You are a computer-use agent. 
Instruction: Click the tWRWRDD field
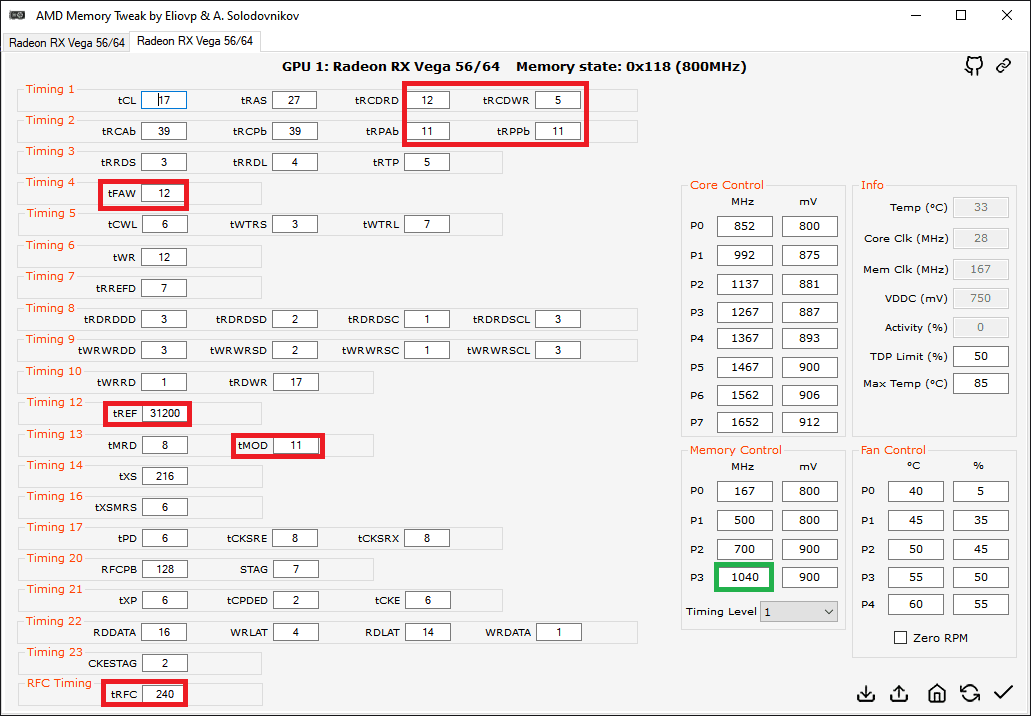tap(164, 350)
